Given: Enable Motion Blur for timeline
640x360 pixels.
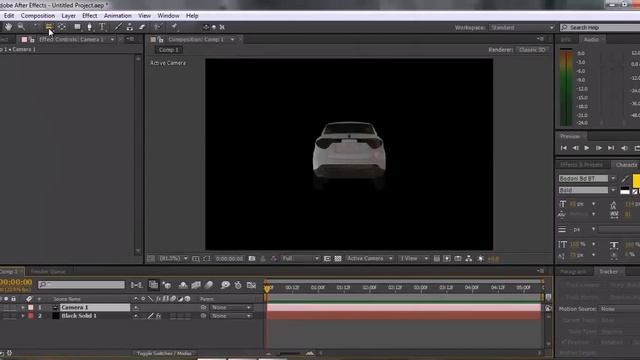Looking at the screenshot, I should point(209,285).
